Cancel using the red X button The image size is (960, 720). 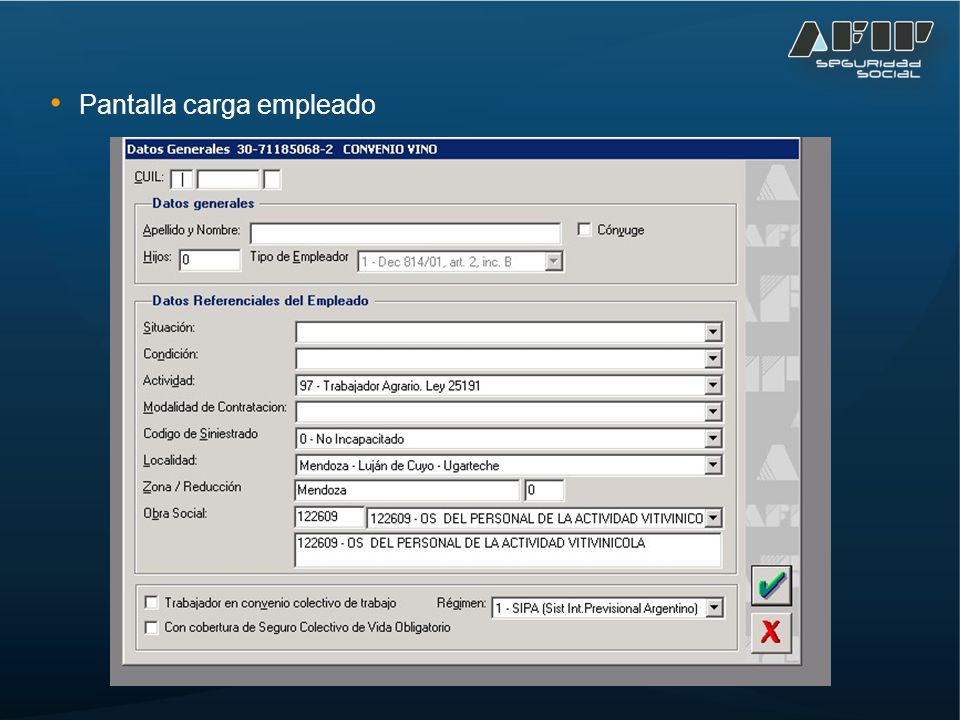point(771,632)
